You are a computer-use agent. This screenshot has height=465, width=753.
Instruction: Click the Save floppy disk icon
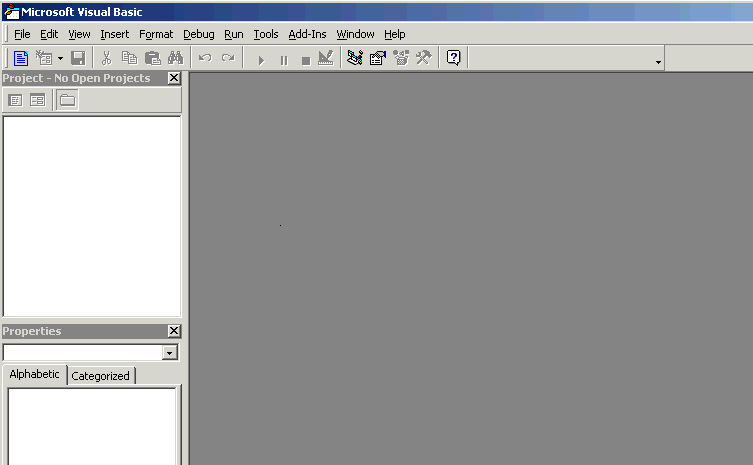[78, 58]
